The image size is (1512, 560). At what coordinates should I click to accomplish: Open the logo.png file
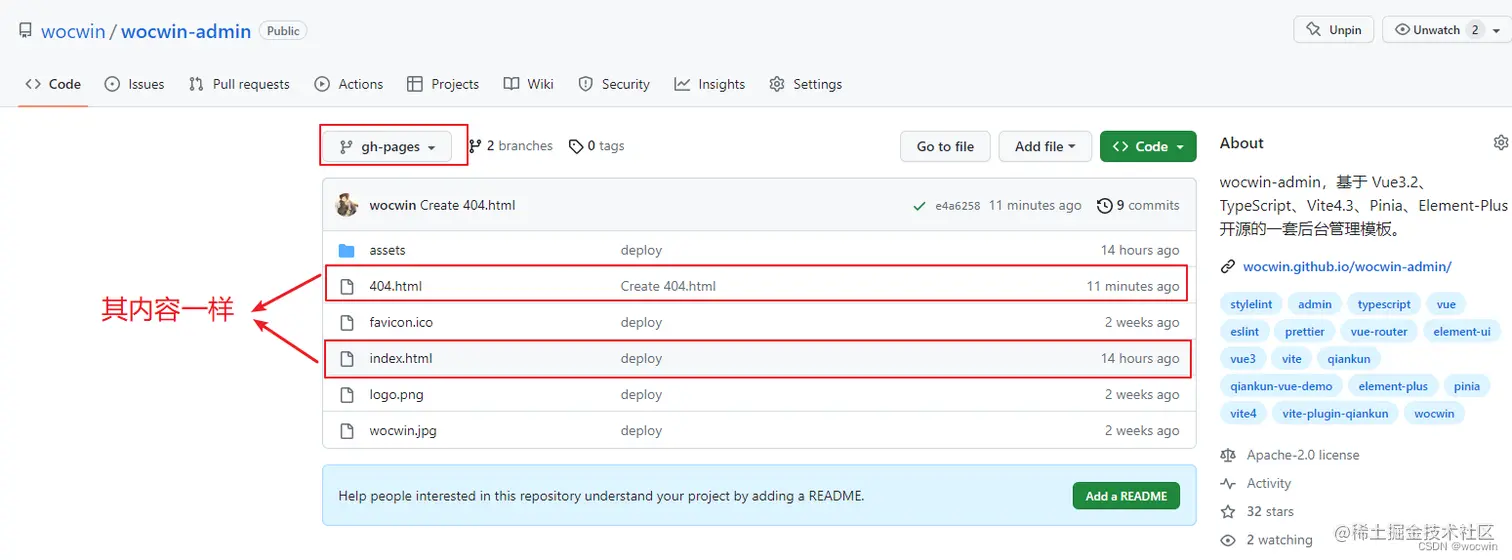(x=396, y=394)
